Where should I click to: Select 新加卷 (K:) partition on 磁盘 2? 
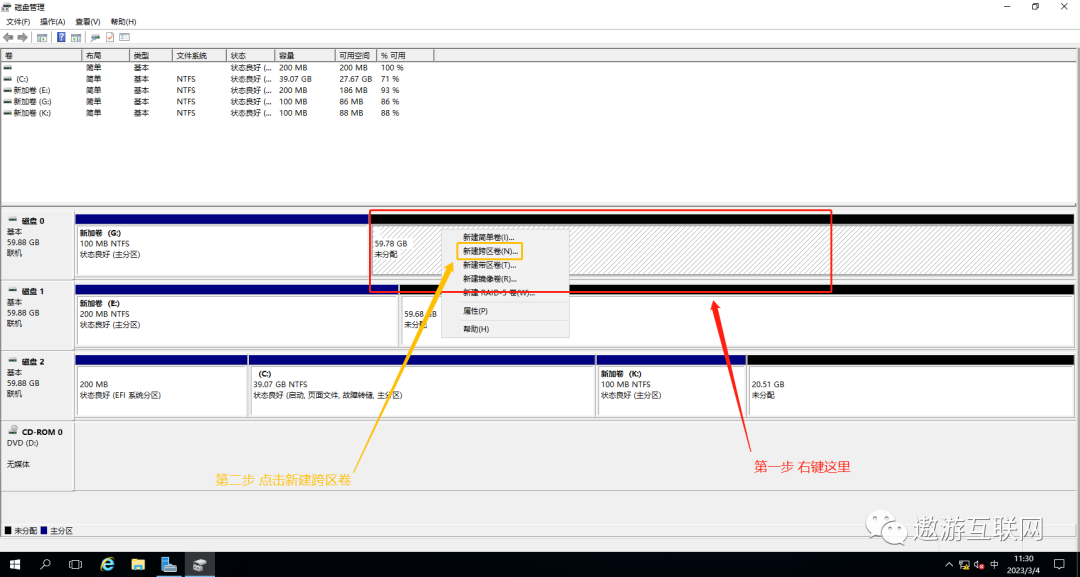(672, 386)
